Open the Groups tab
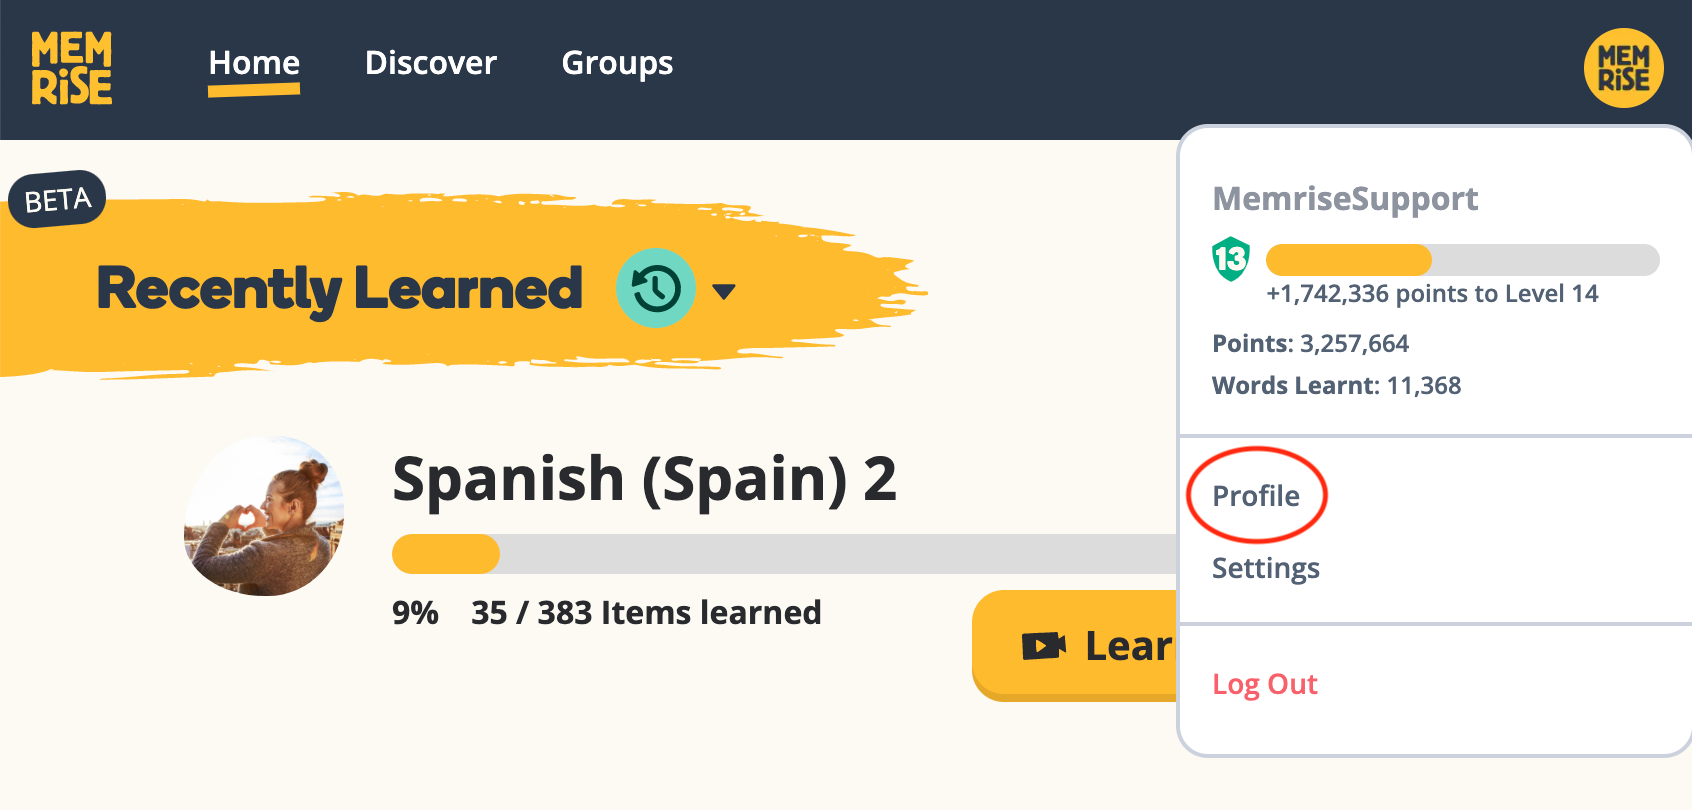The image size is (1692, 810). 617,63
